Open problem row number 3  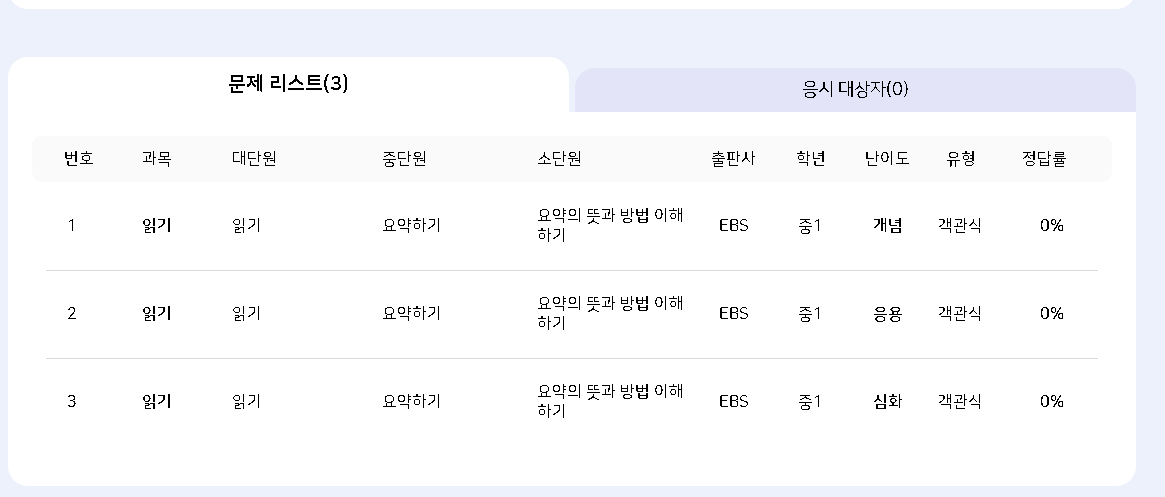[572, 402]
